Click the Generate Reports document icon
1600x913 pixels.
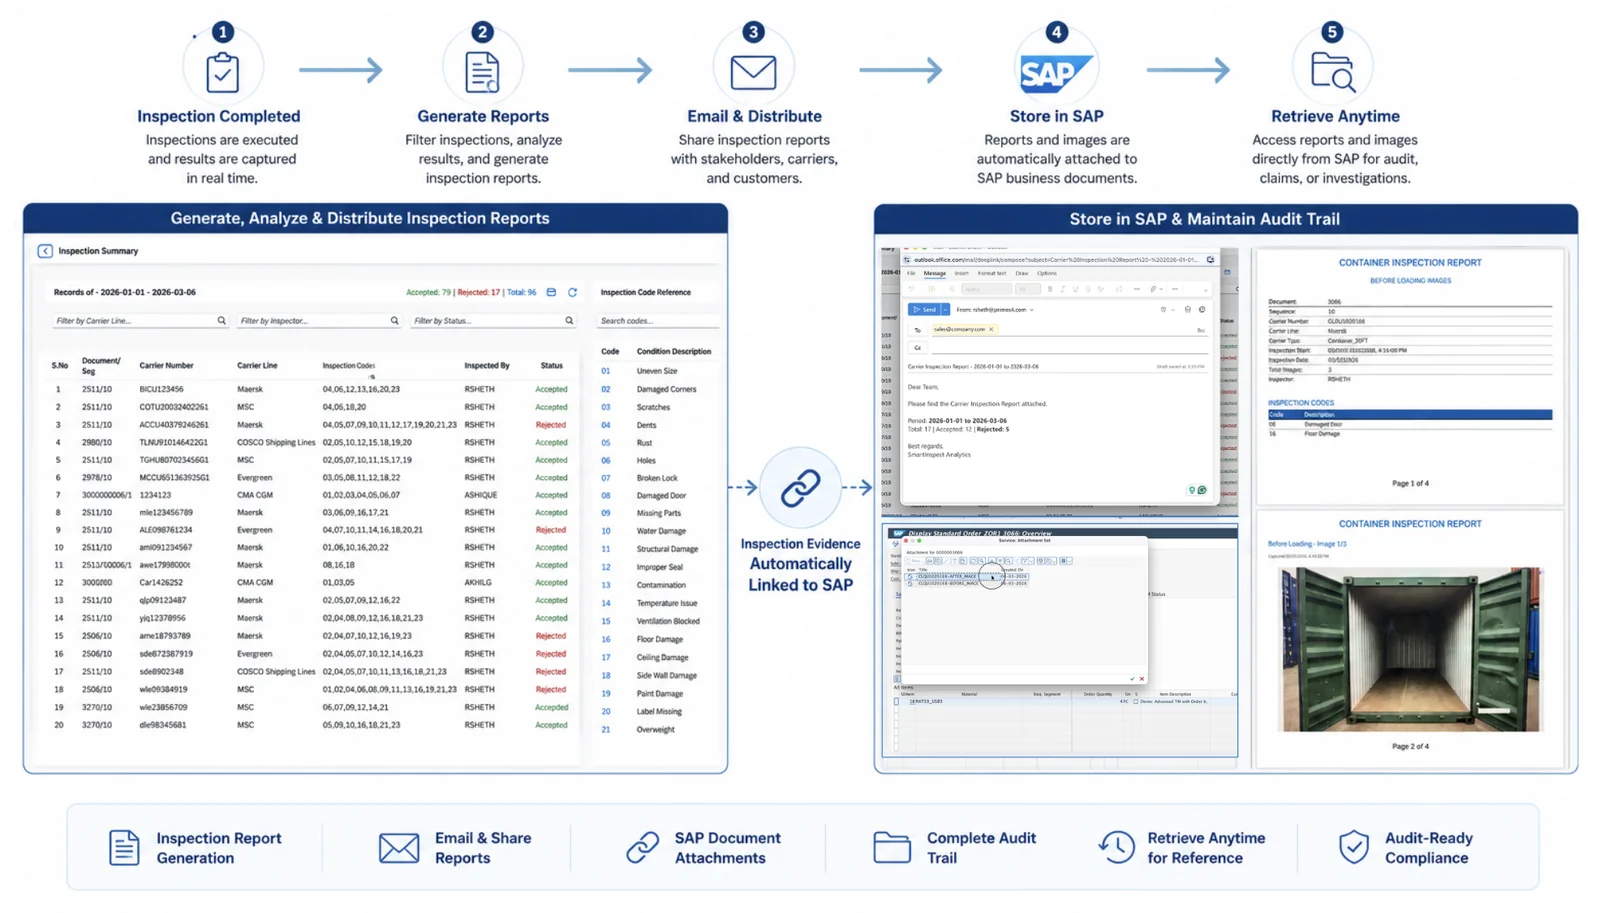[482, 72]
